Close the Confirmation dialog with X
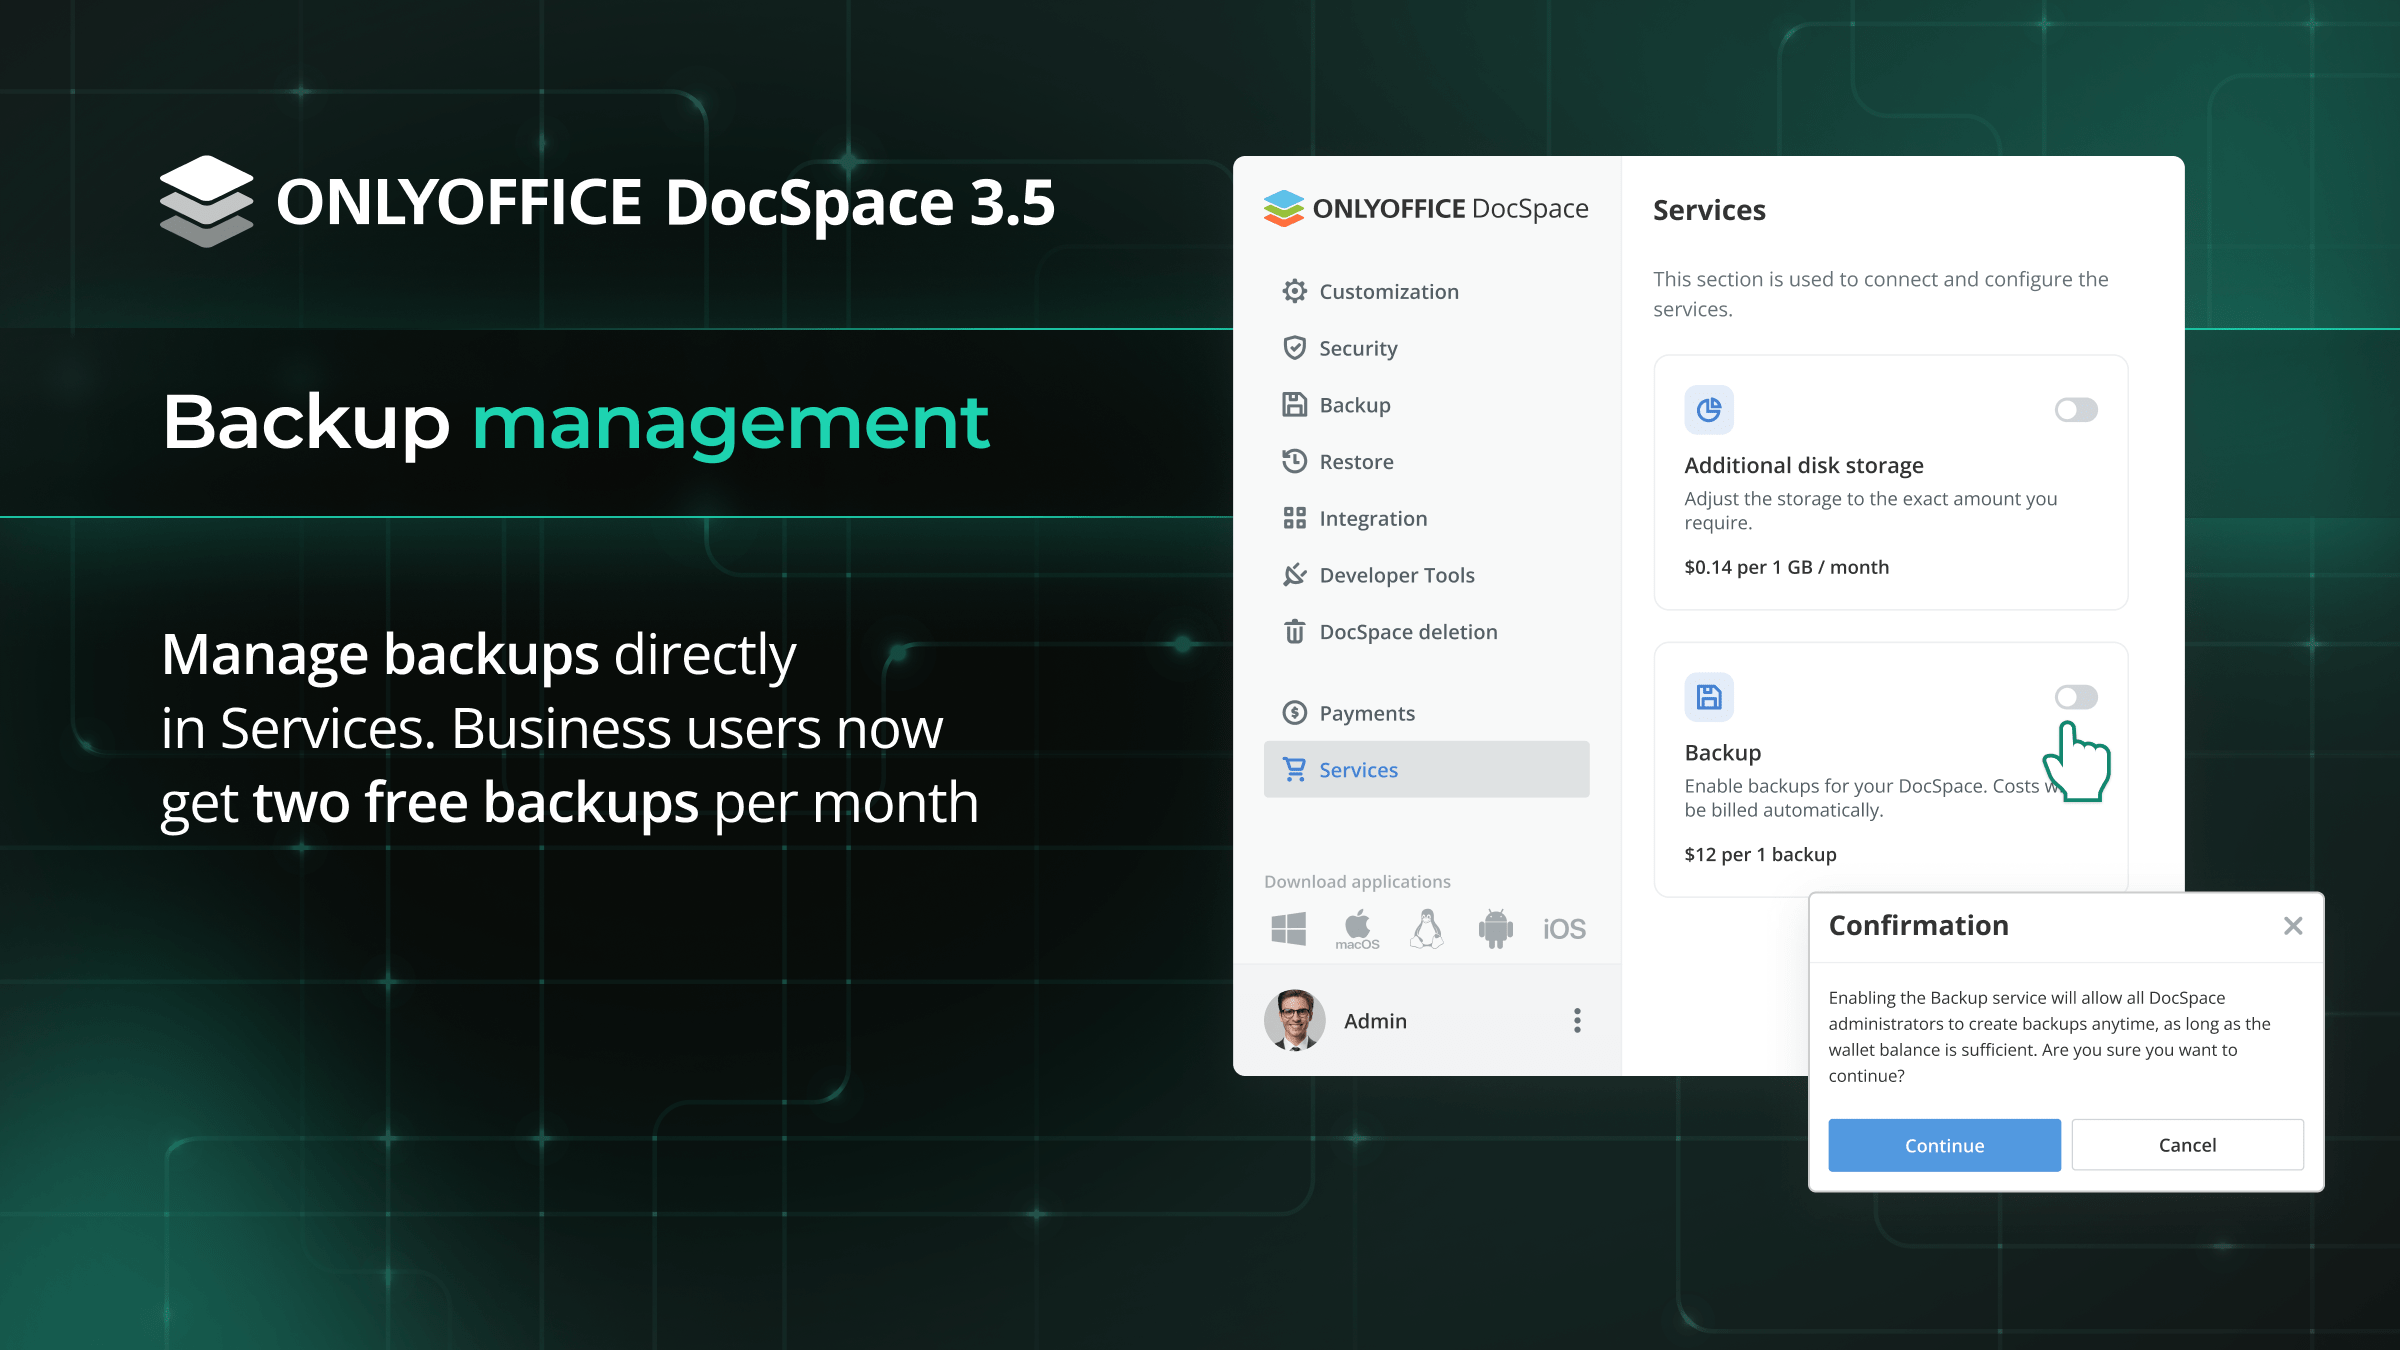This screenshot has height=1350, width=2400. coord(2293,926)
